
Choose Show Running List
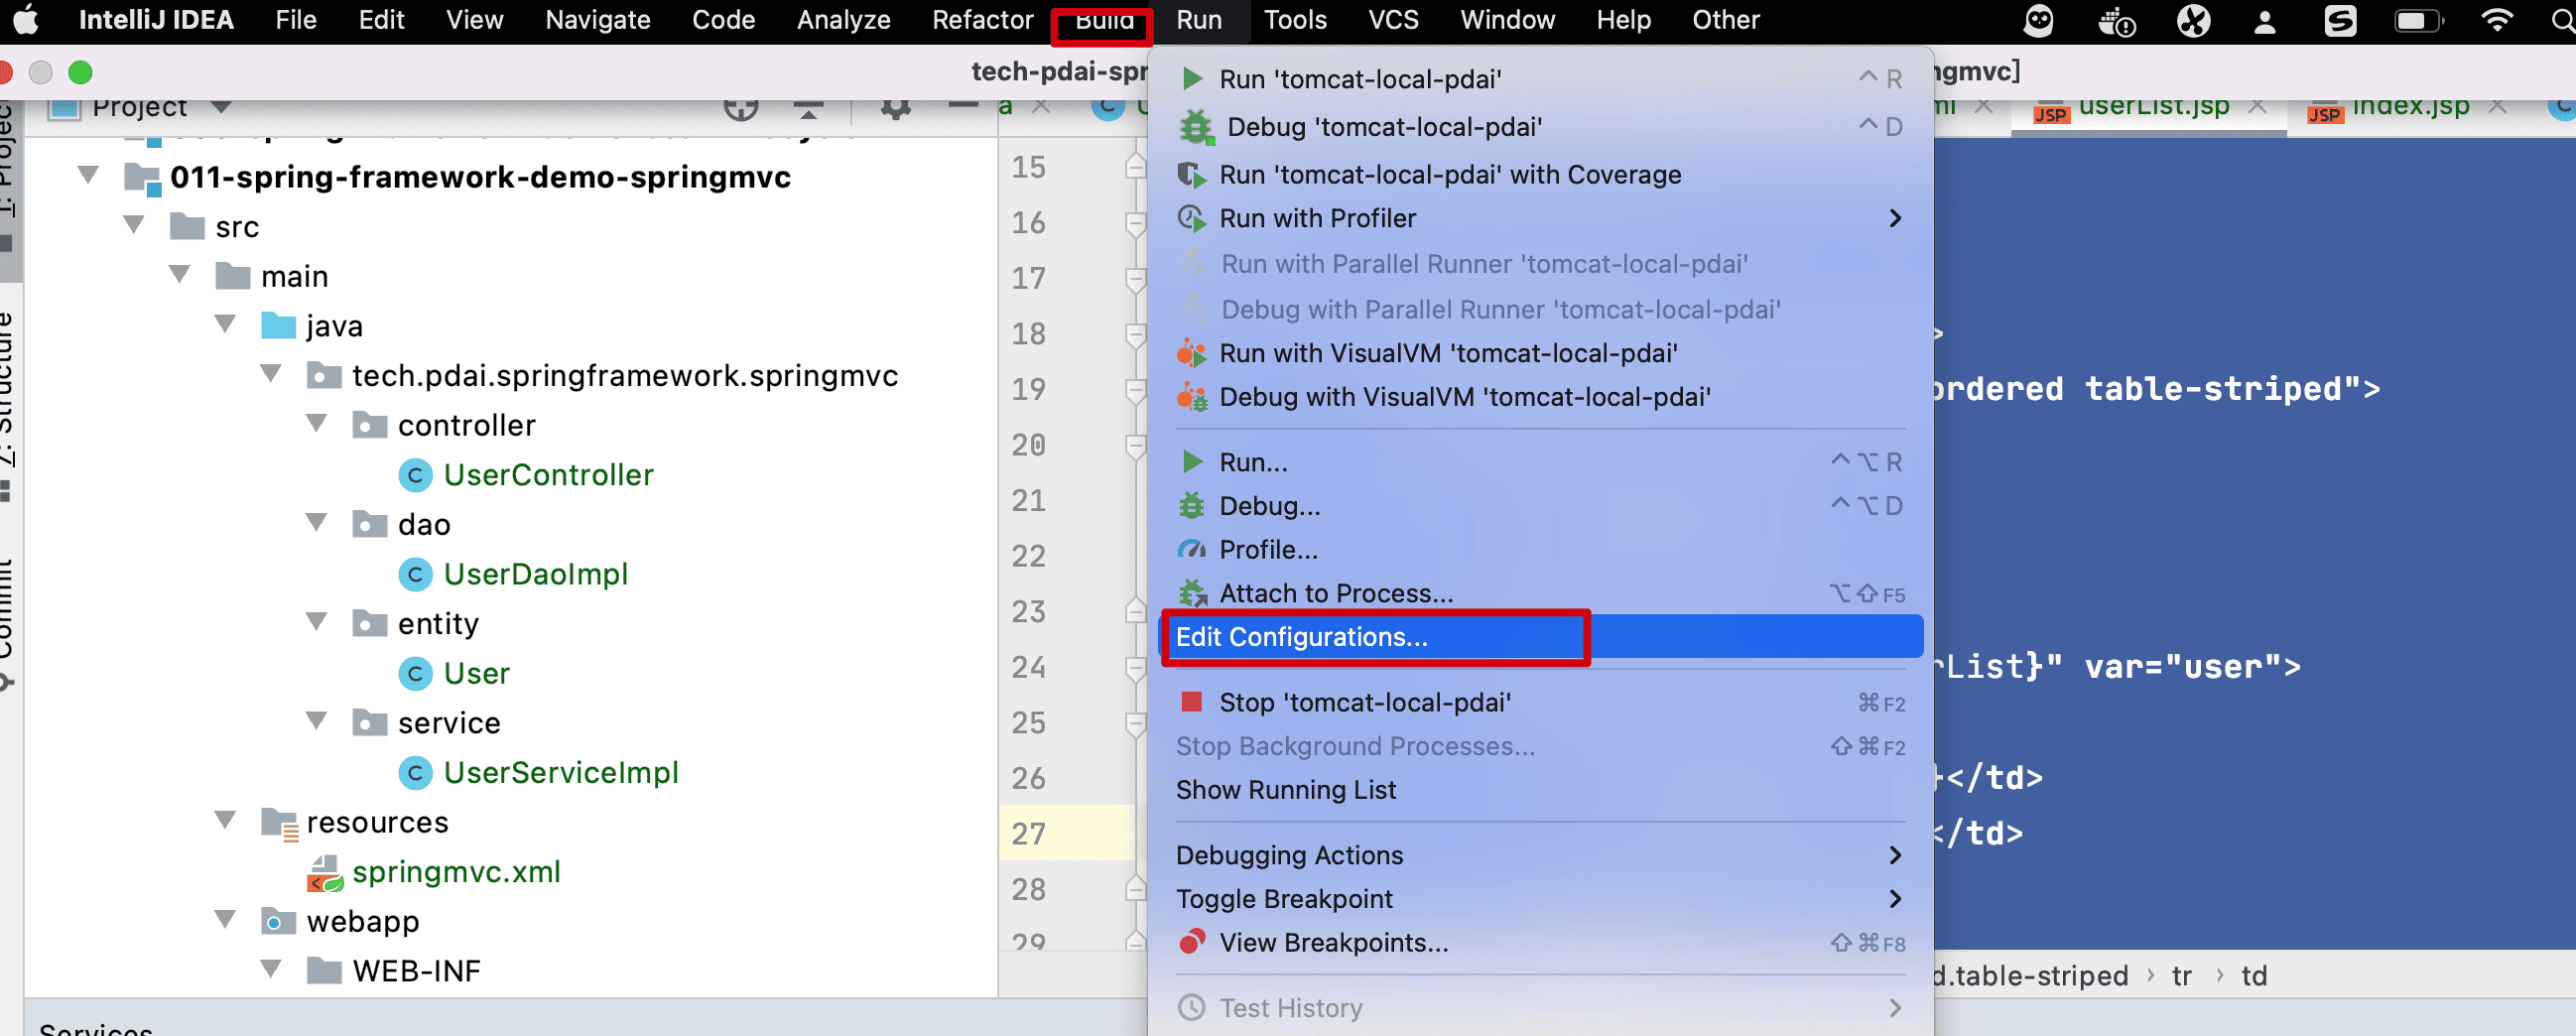tap(1285, 790)
